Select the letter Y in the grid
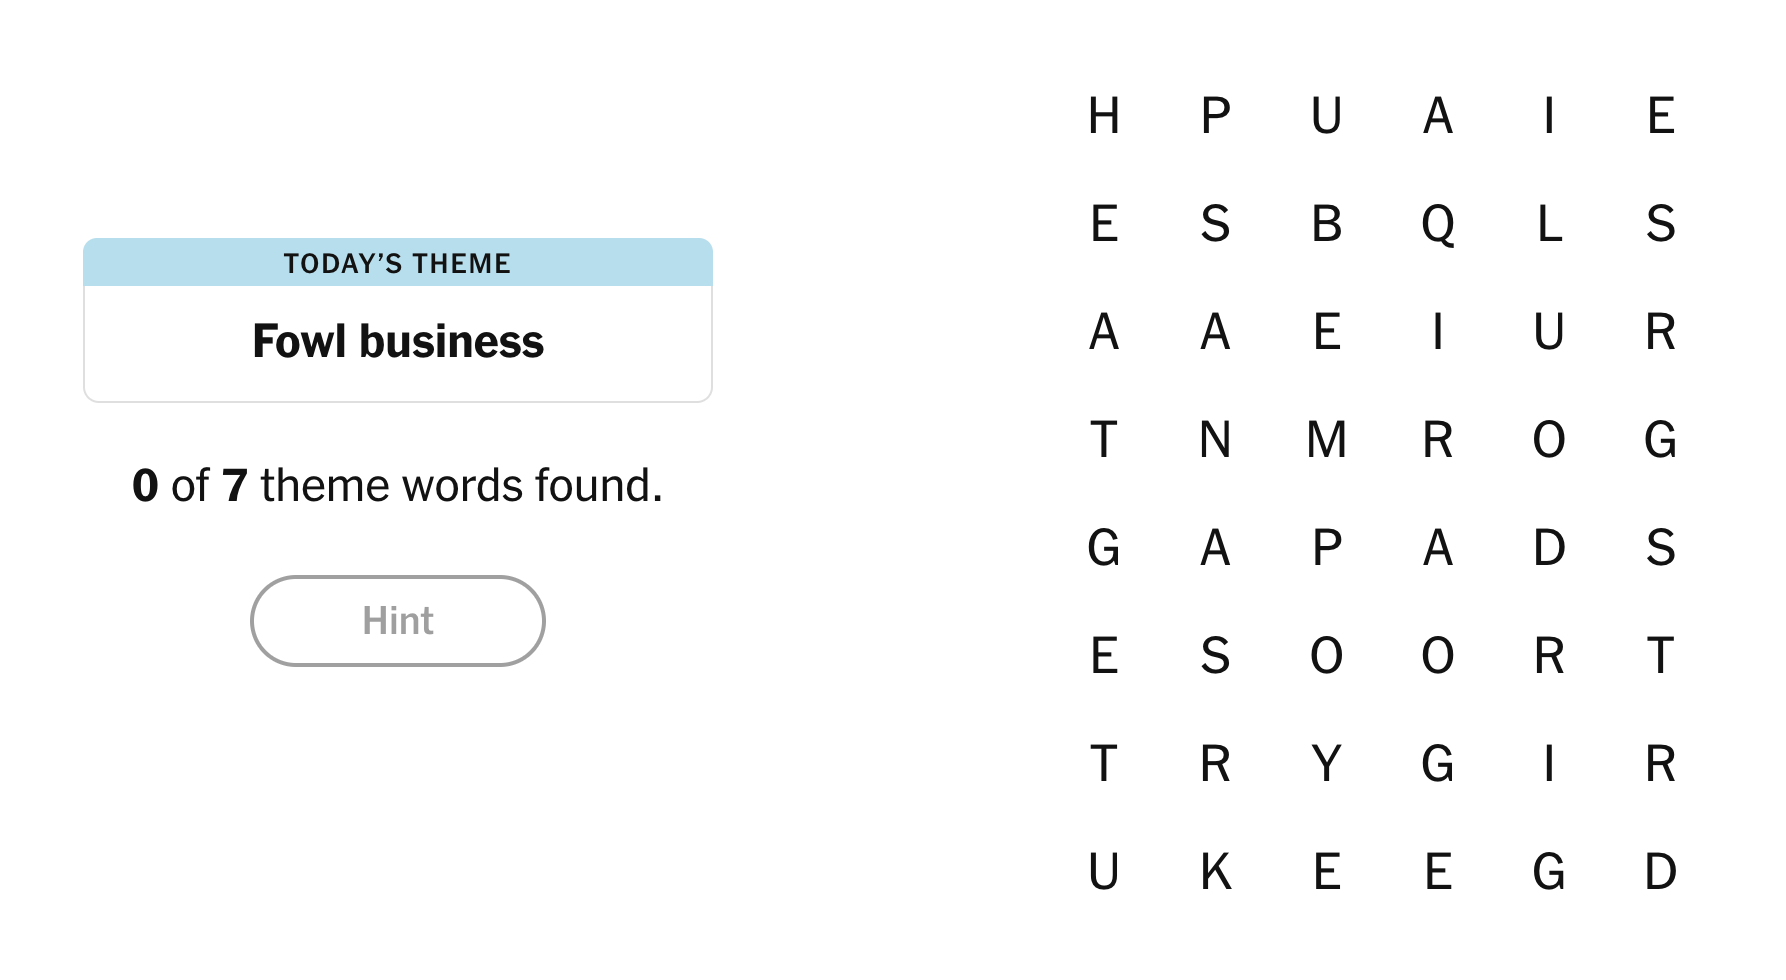 click(1327, 764)
